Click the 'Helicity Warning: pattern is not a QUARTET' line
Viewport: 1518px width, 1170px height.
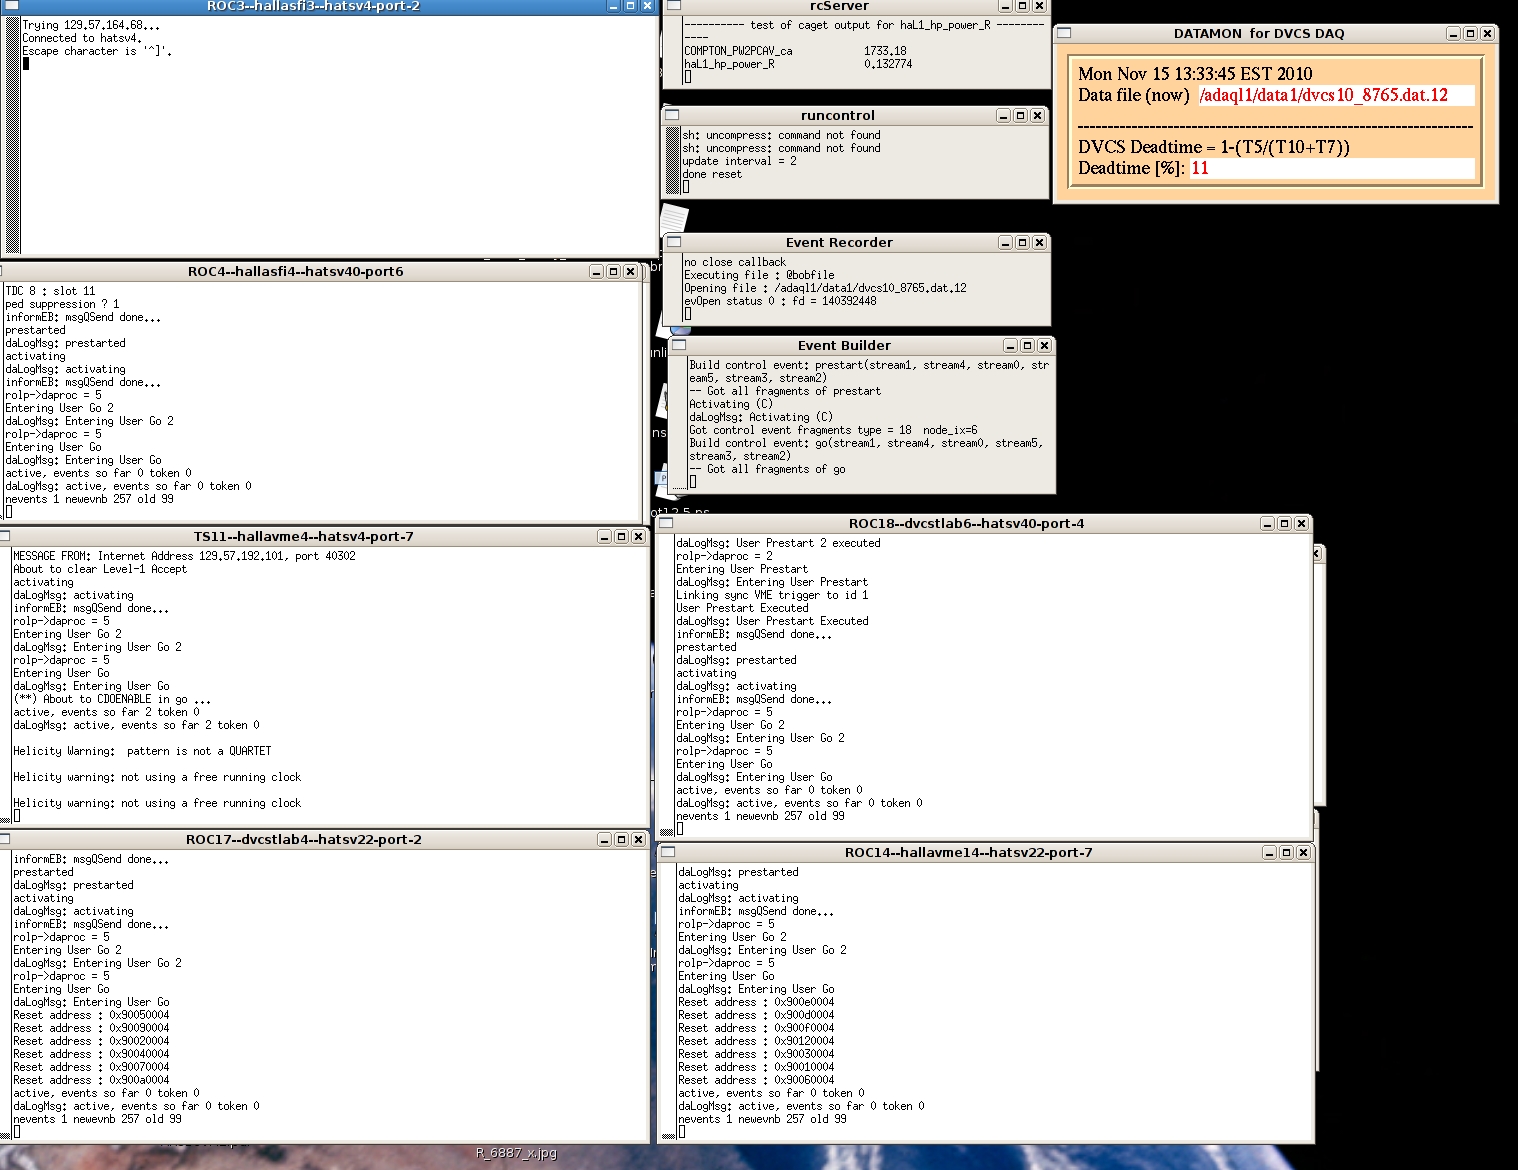[x=142, y=751]
